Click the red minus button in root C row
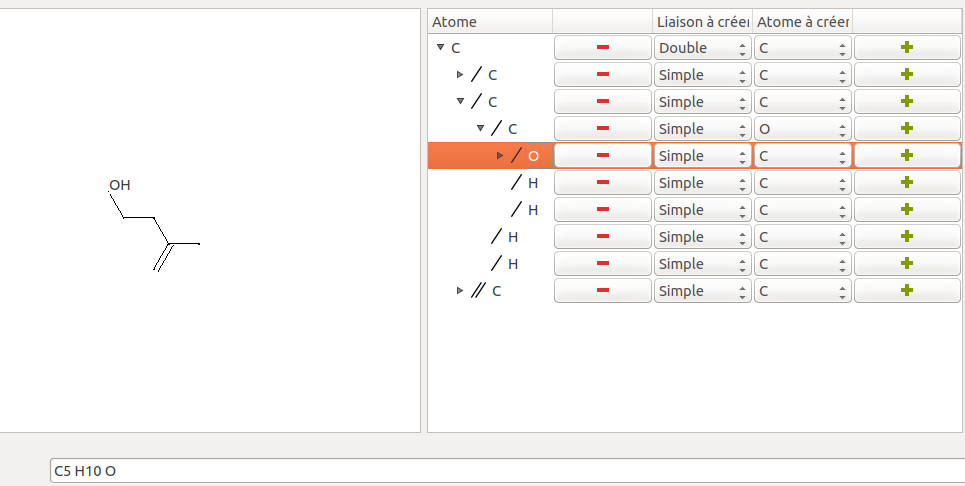The height and width of the screenshot is (486, 965). click(x=602, y=48)
